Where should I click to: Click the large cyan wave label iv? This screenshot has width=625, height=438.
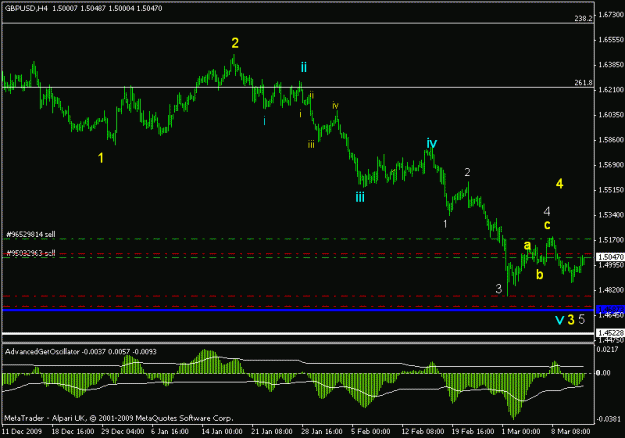(432, 143)
